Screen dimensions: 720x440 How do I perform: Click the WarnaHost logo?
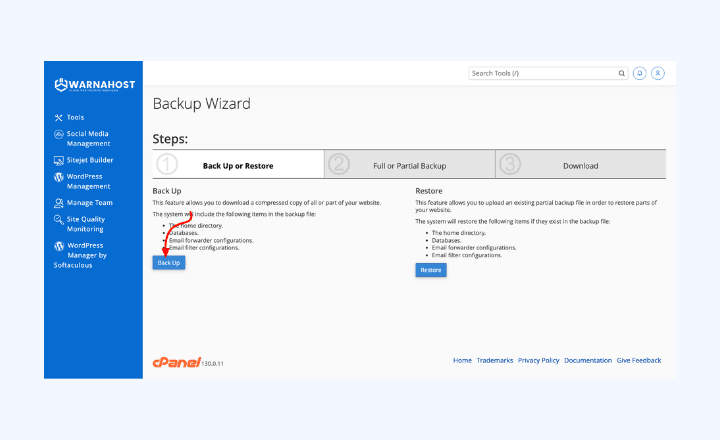point(95,85)
